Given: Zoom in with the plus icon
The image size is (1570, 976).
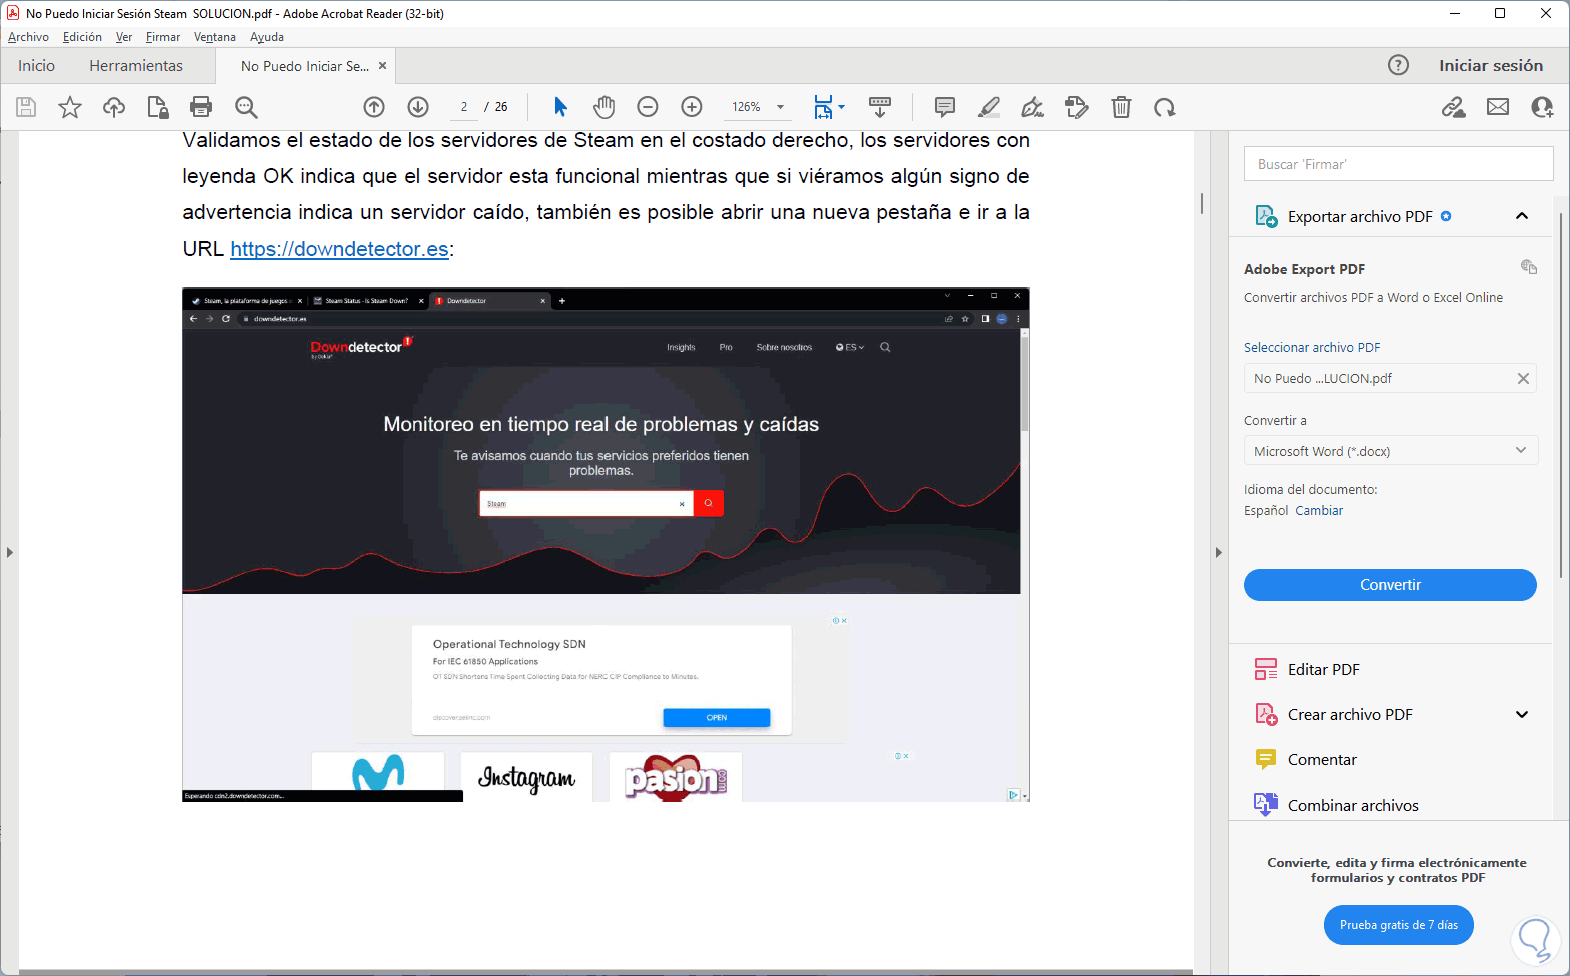Looking at the screenshot, I should [x=692, y=107].
